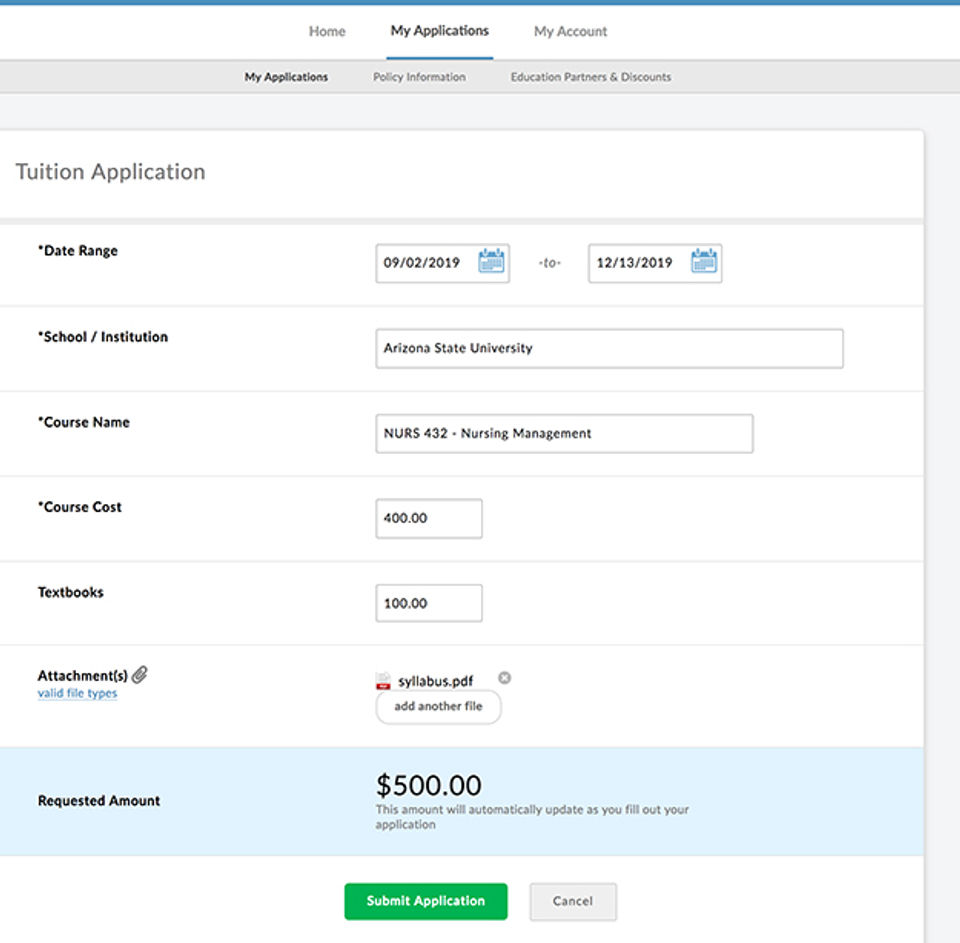Click the PDF file icon for syllabus.pdf

pyautogui.click(x=384, y=681)
